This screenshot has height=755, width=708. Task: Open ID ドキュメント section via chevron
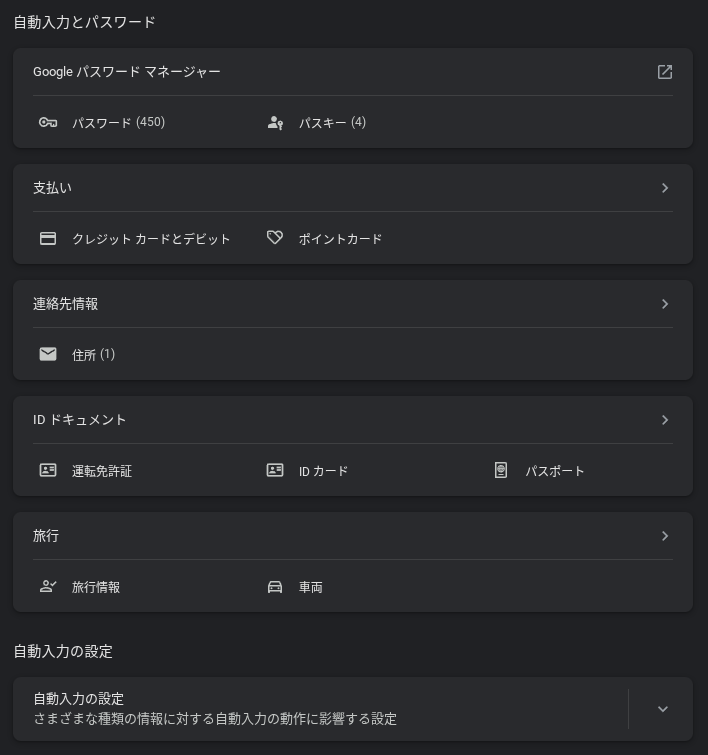[x=665, y=420]
